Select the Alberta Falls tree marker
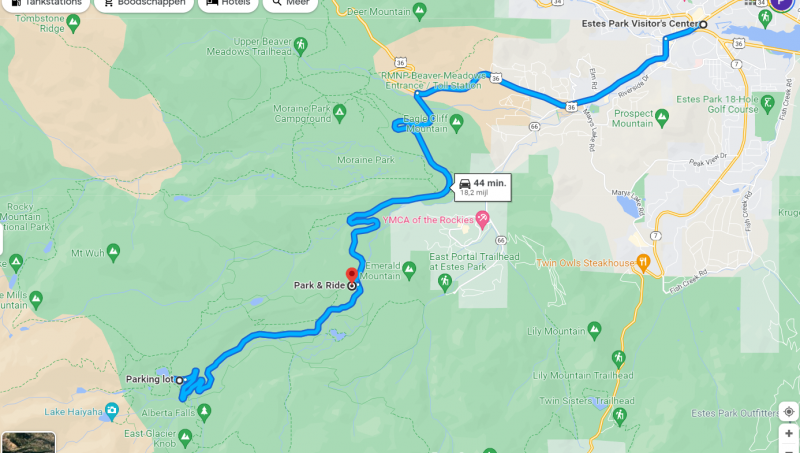The image size is (800, 453). 204,412
